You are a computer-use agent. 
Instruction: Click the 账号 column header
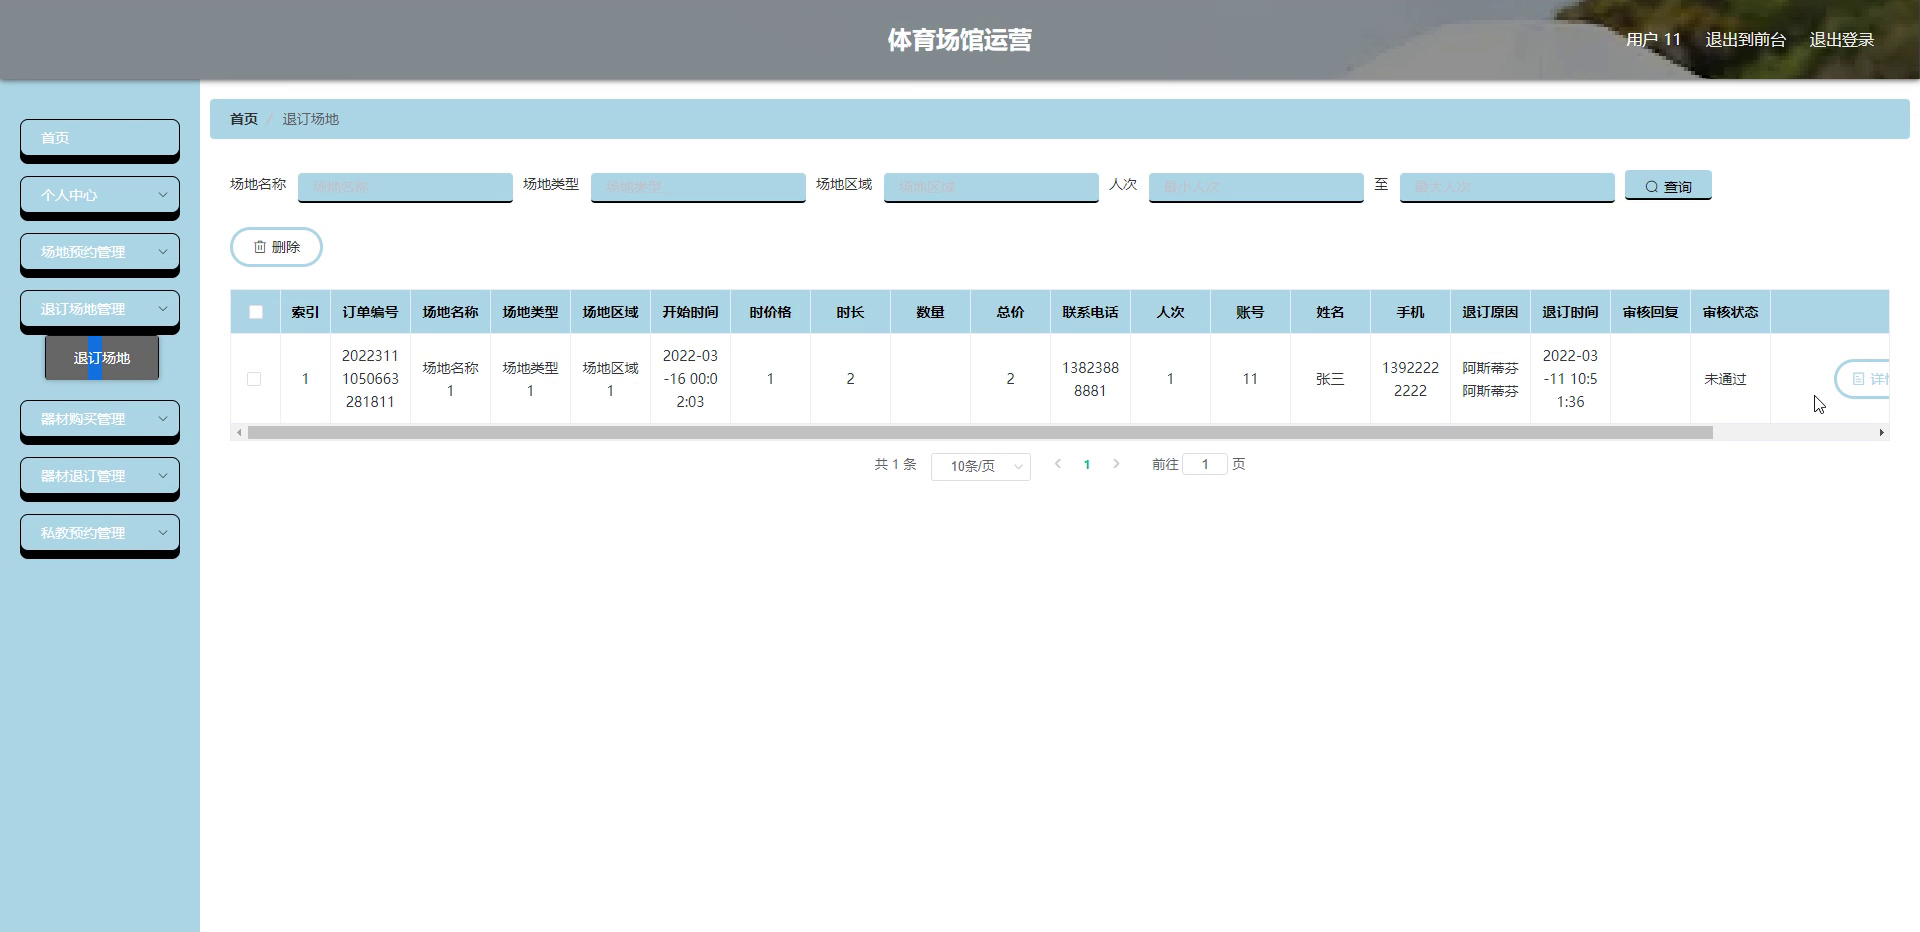click(x=1250, y=312)
